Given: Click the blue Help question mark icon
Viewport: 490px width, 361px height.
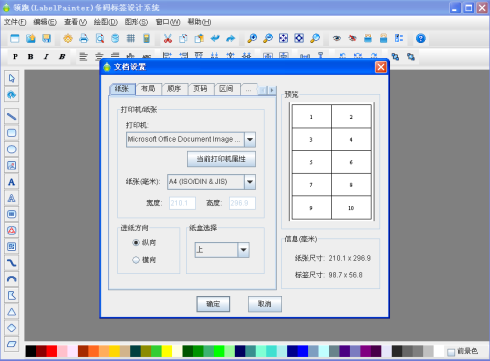Looking at the screenshot, I should pyautogui.click(x=421, y=38).
